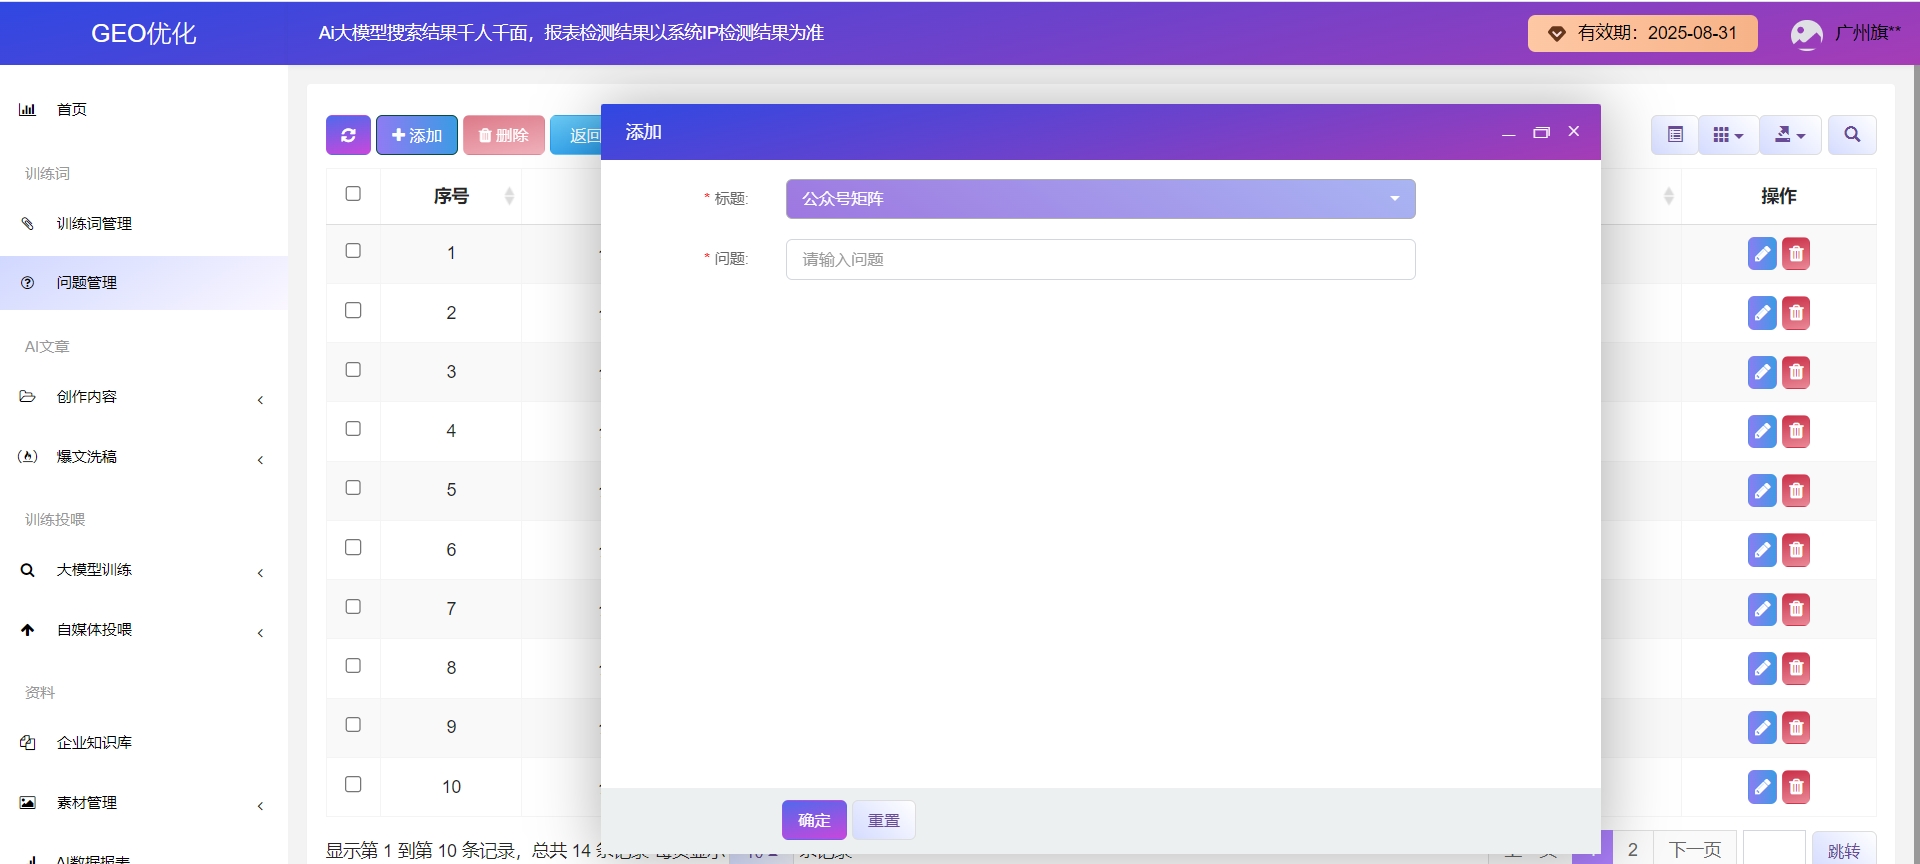Viewport: 1920px width, 864px height.
Task: Click the 问题 text input field
Action: (x=1100, y=260)
